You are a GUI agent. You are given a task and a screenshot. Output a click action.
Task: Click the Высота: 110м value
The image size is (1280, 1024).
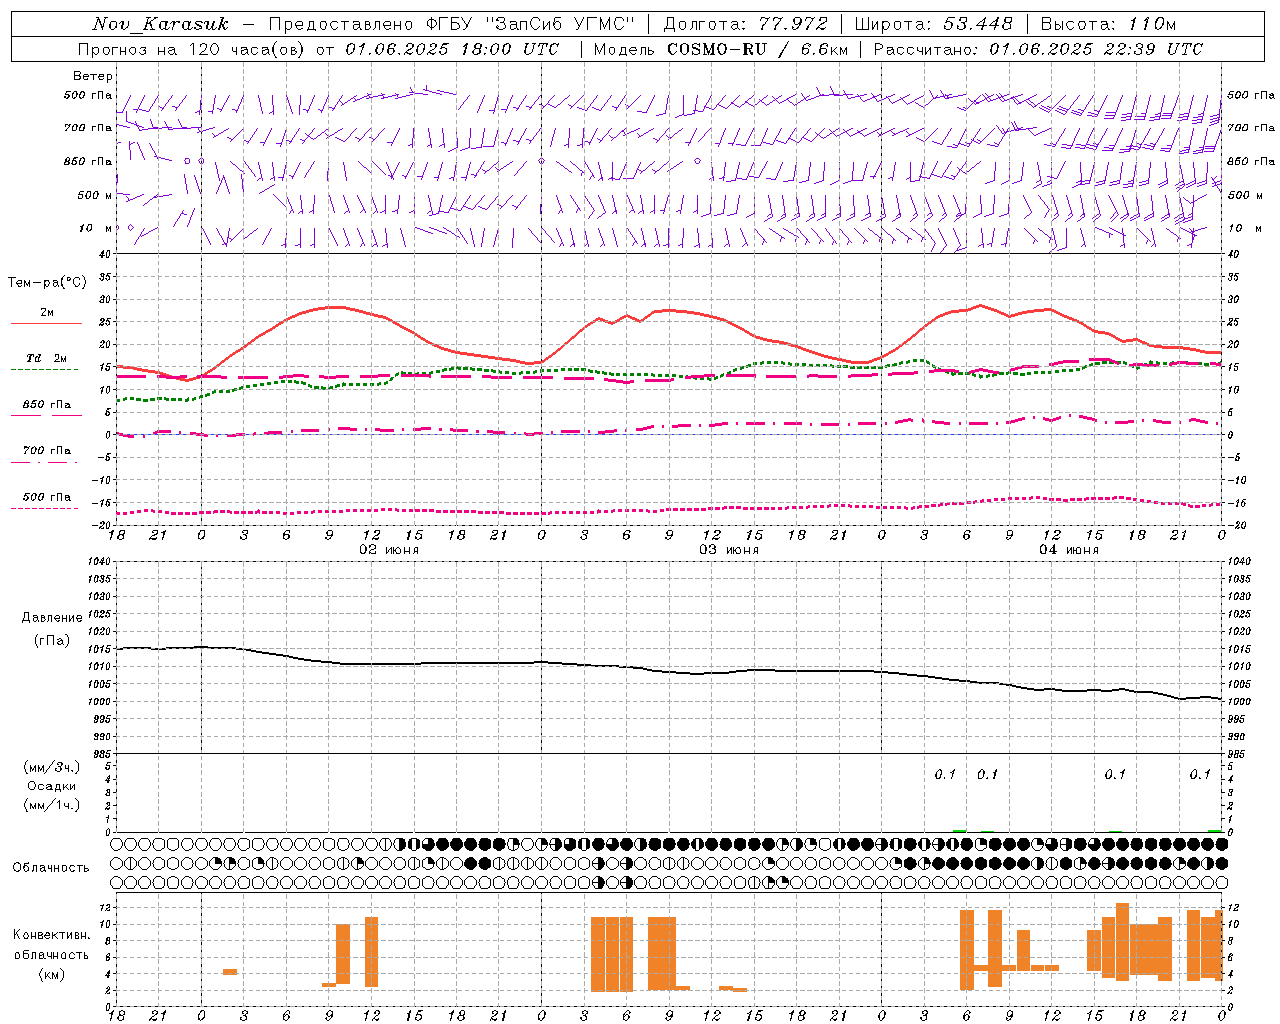click(1108, 24)
